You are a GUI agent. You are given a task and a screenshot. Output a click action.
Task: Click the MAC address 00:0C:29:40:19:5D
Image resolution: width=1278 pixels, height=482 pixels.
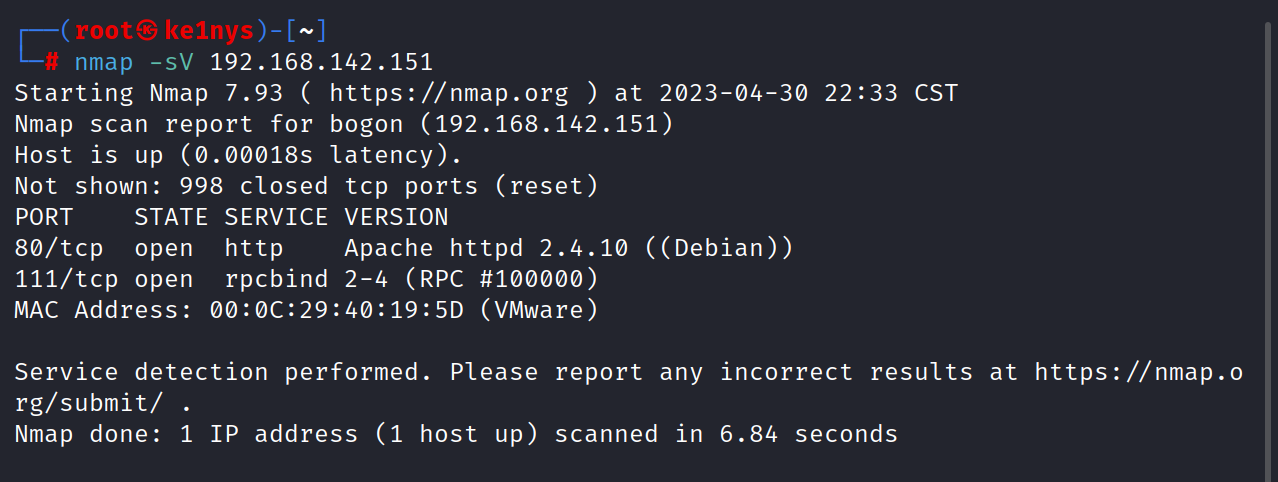coord(336,310)
